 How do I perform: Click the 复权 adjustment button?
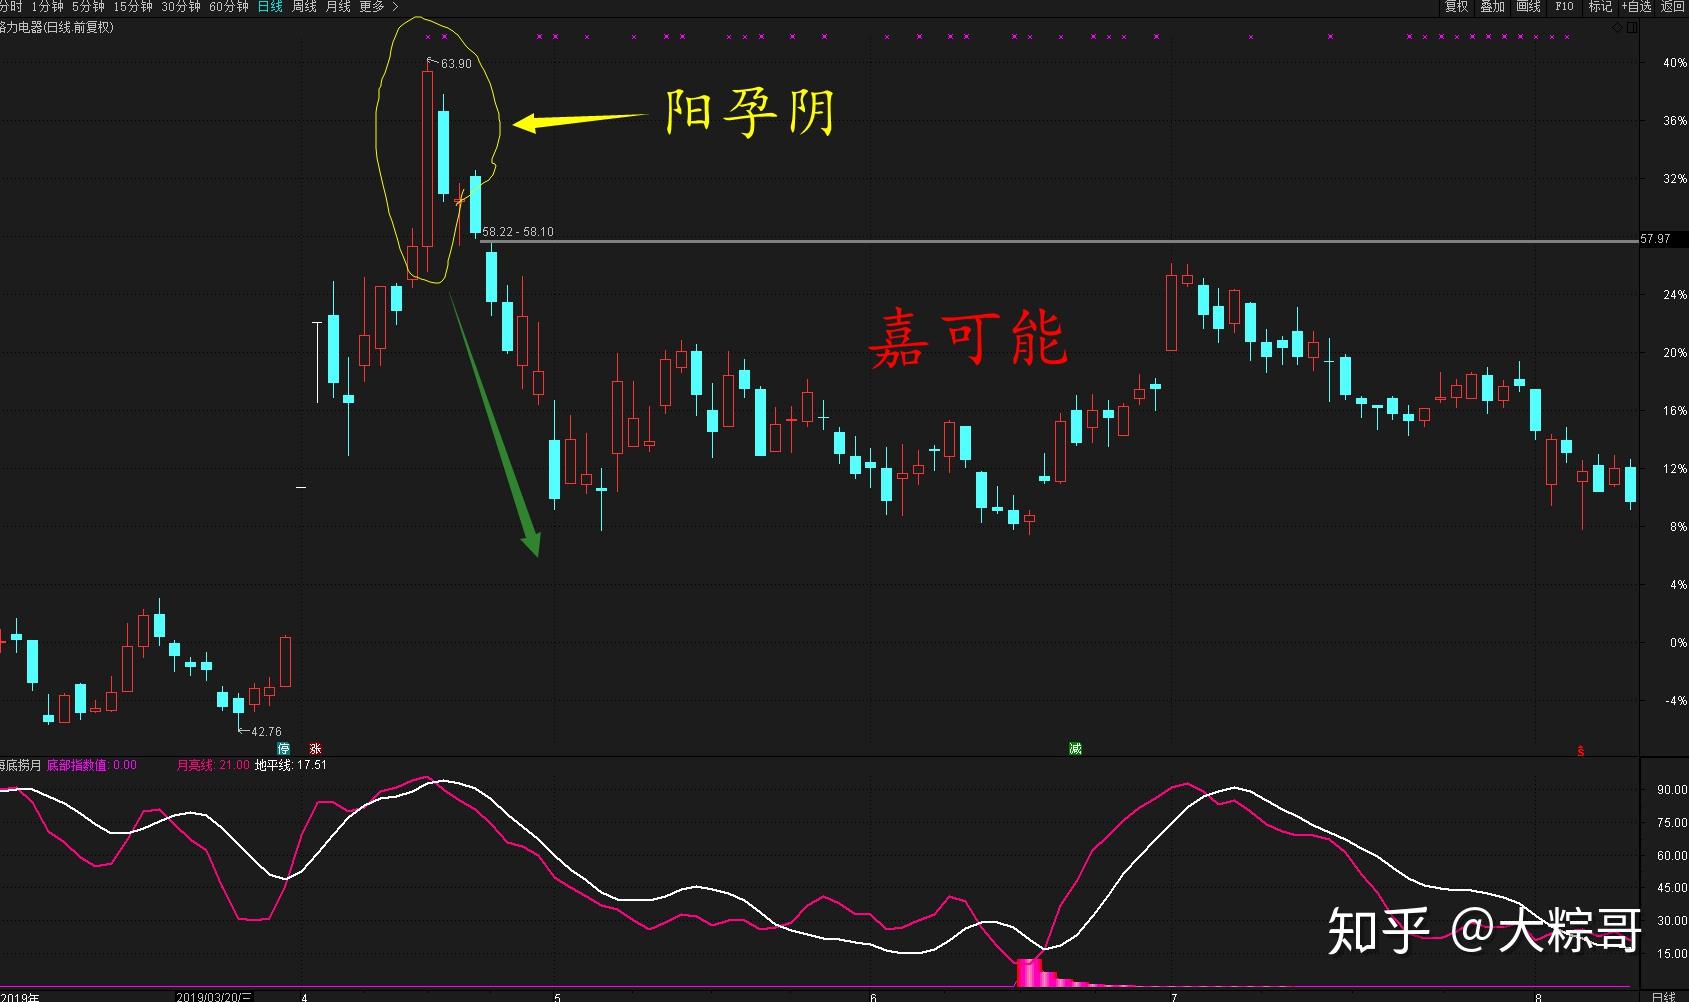1456,7
